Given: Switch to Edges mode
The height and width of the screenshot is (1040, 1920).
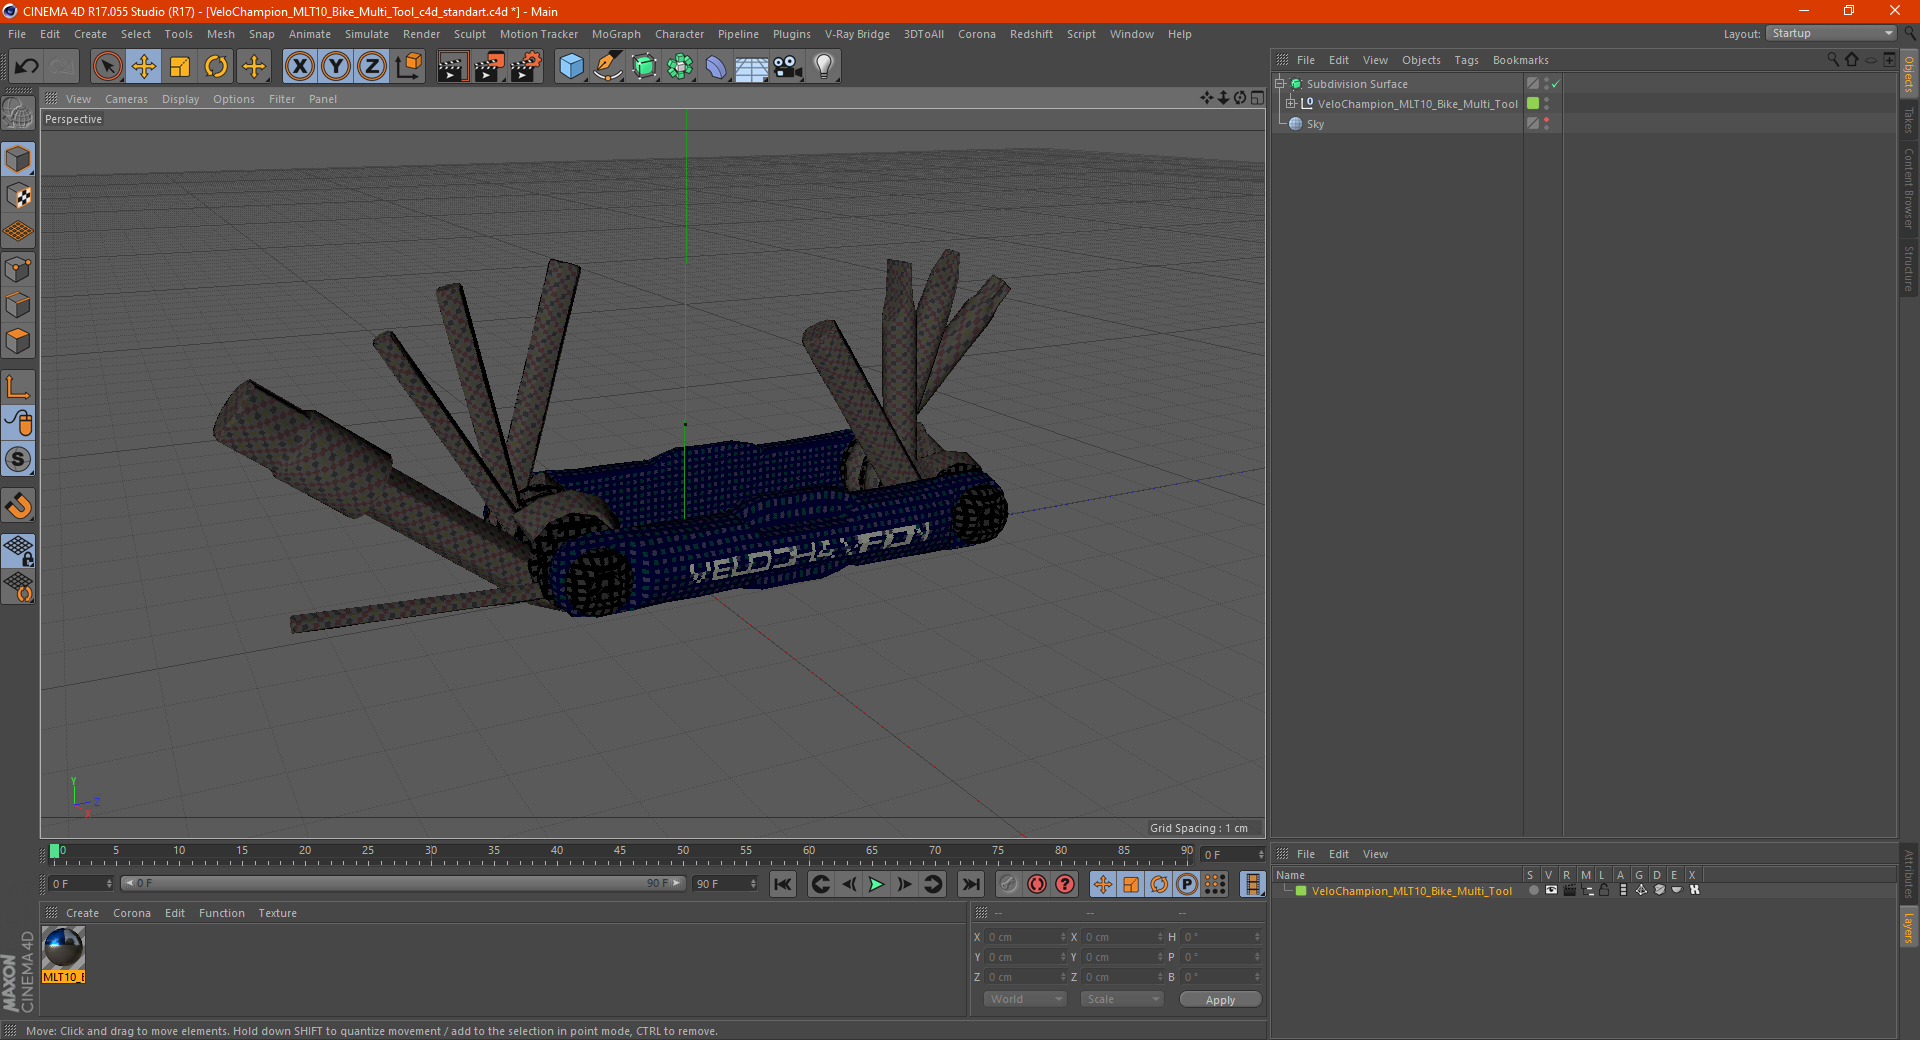Looking at the screenshot, I should click(x=18, y=305).
